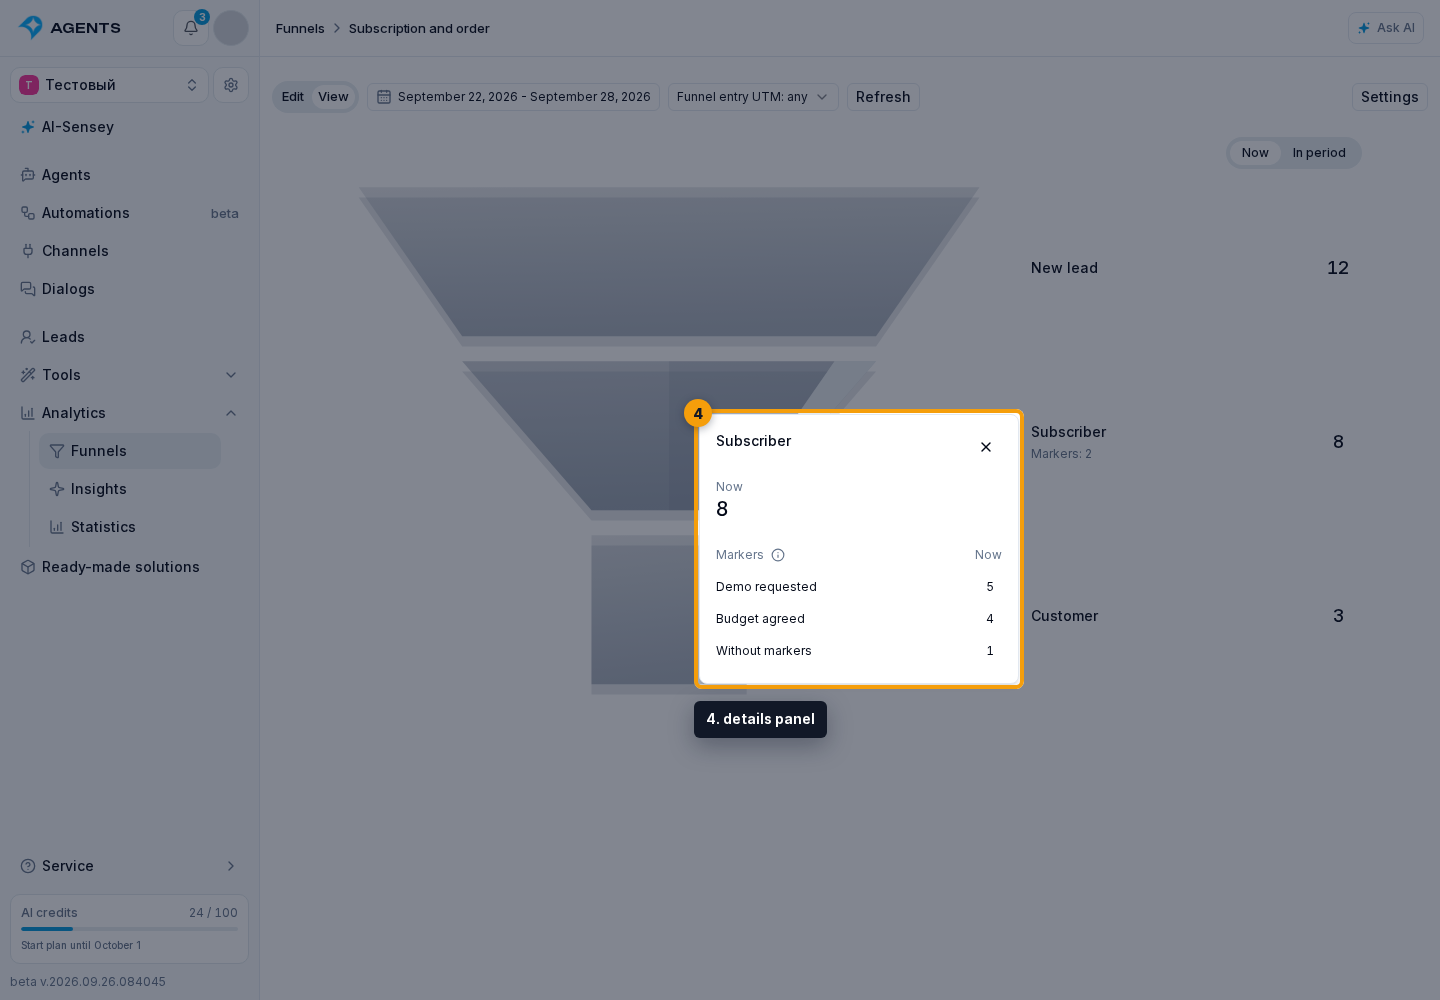
Task: Click the Dialogs chat icon
Action: pos(28,289)
